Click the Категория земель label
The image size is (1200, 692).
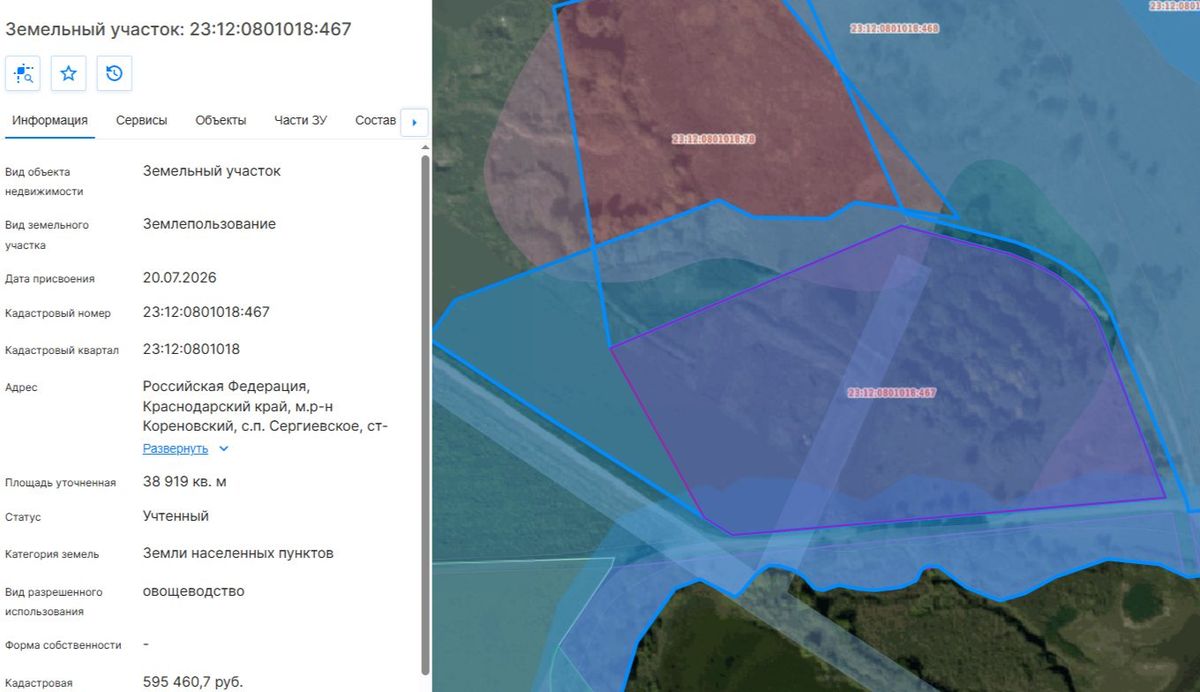click(x=52, y=554)
